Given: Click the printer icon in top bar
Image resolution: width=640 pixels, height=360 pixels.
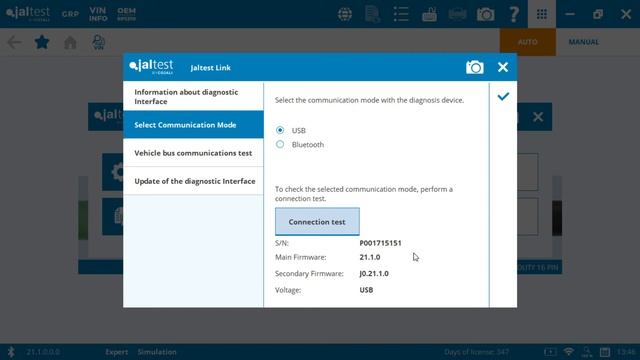Looking at the screenshot, I should click(457, 14).
